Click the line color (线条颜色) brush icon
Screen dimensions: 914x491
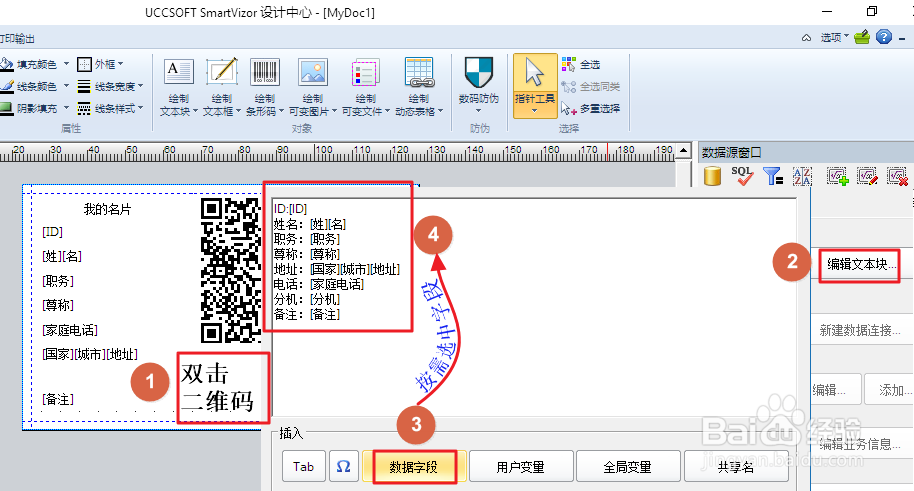[x=7, y=86]
